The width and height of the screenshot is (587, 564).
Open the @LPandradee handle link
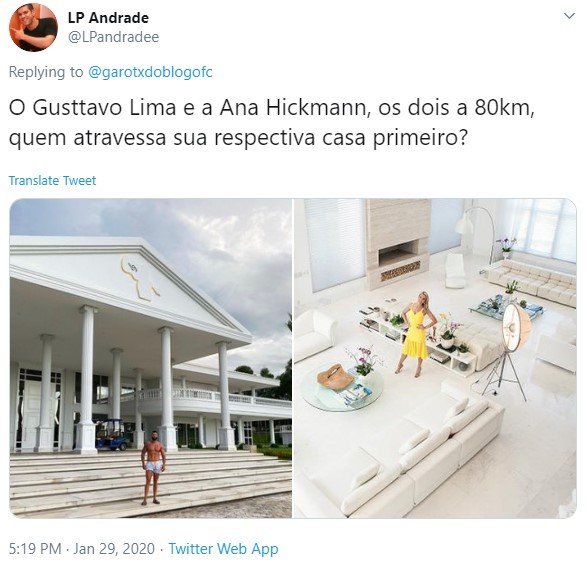point(113,37)
